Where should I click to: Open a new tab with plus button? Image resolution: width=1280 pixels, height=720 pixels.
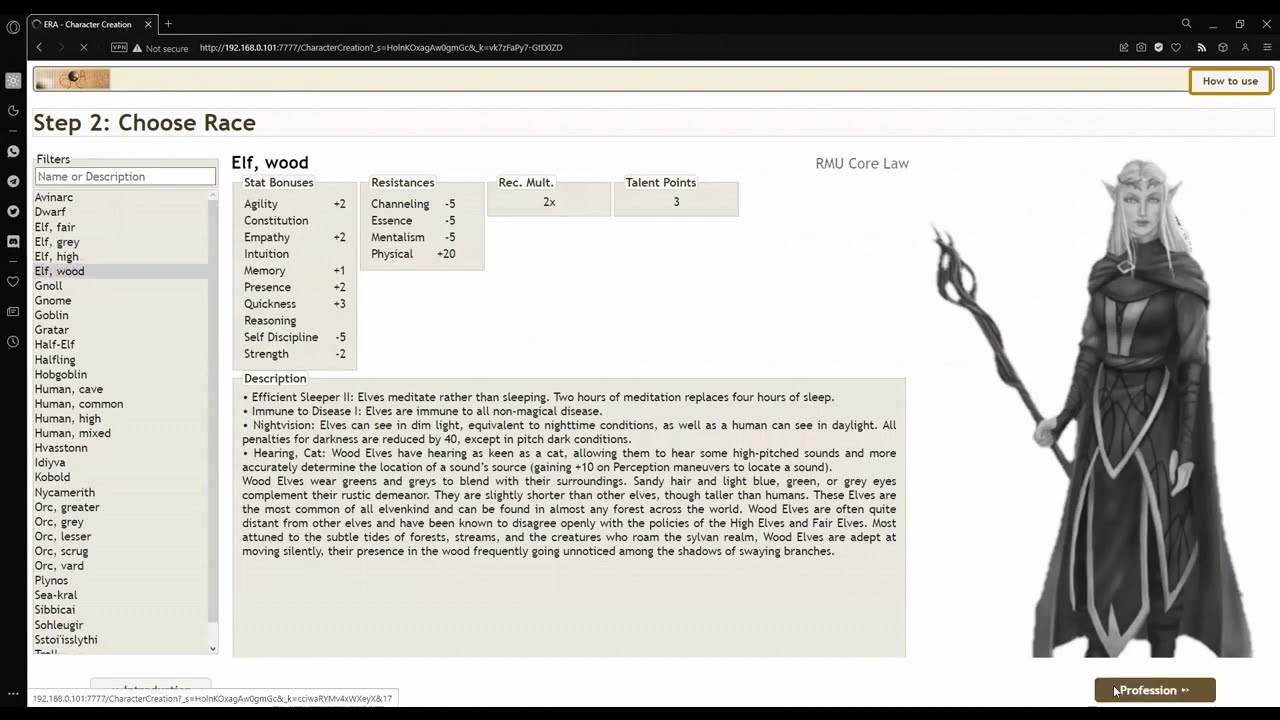(x=168, y=24)
